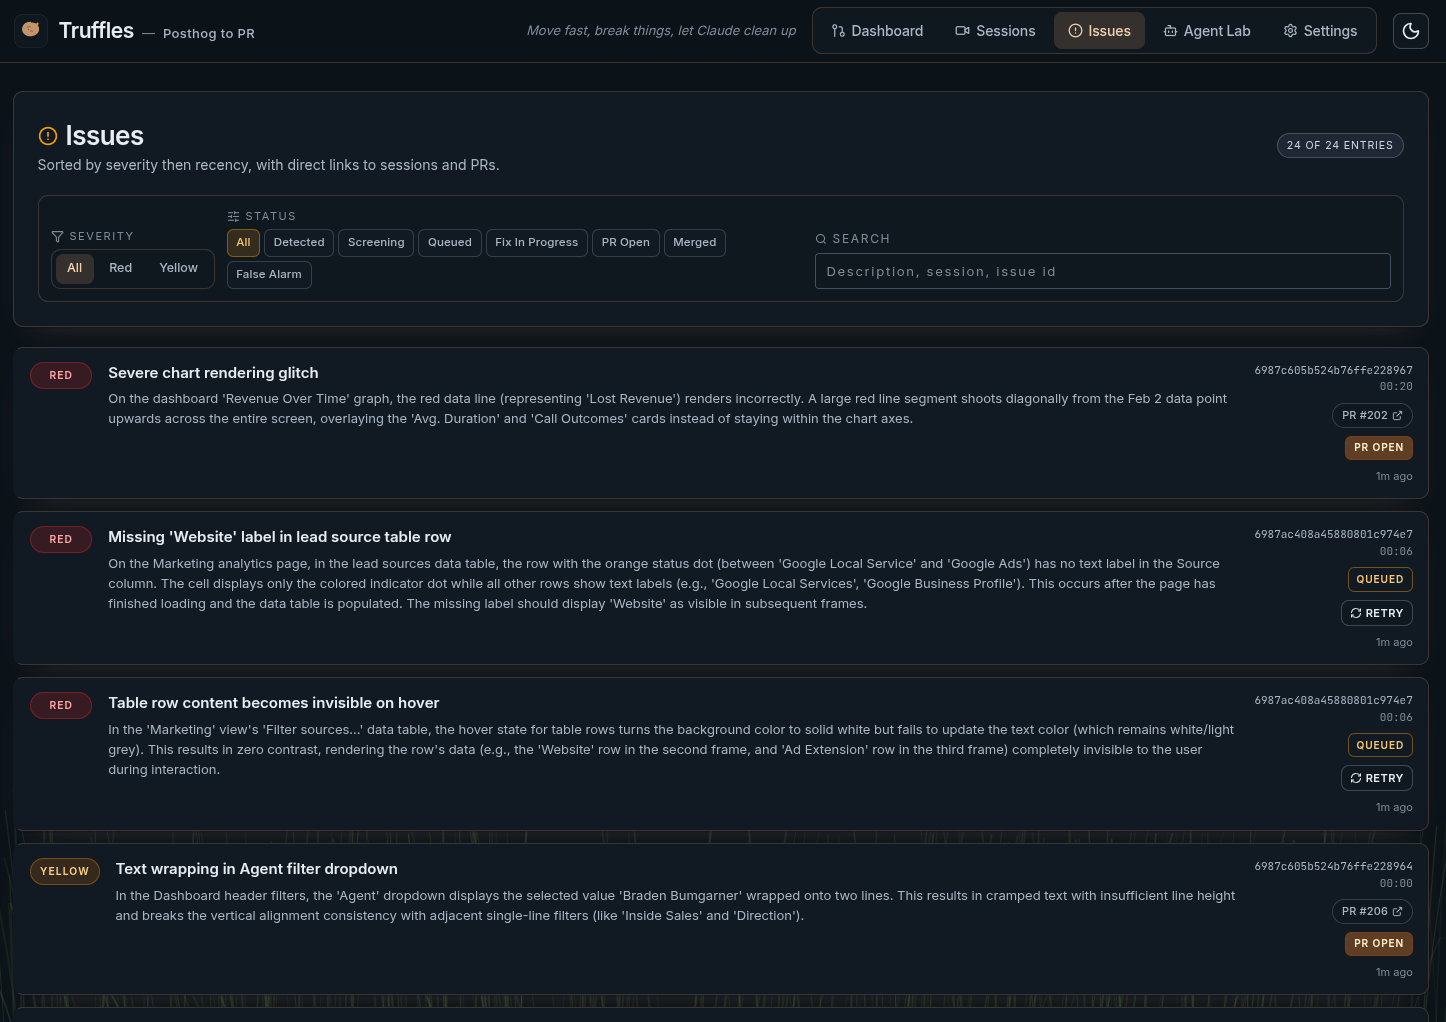
Task: Select the Red severity filter
Action: point(120,268)
